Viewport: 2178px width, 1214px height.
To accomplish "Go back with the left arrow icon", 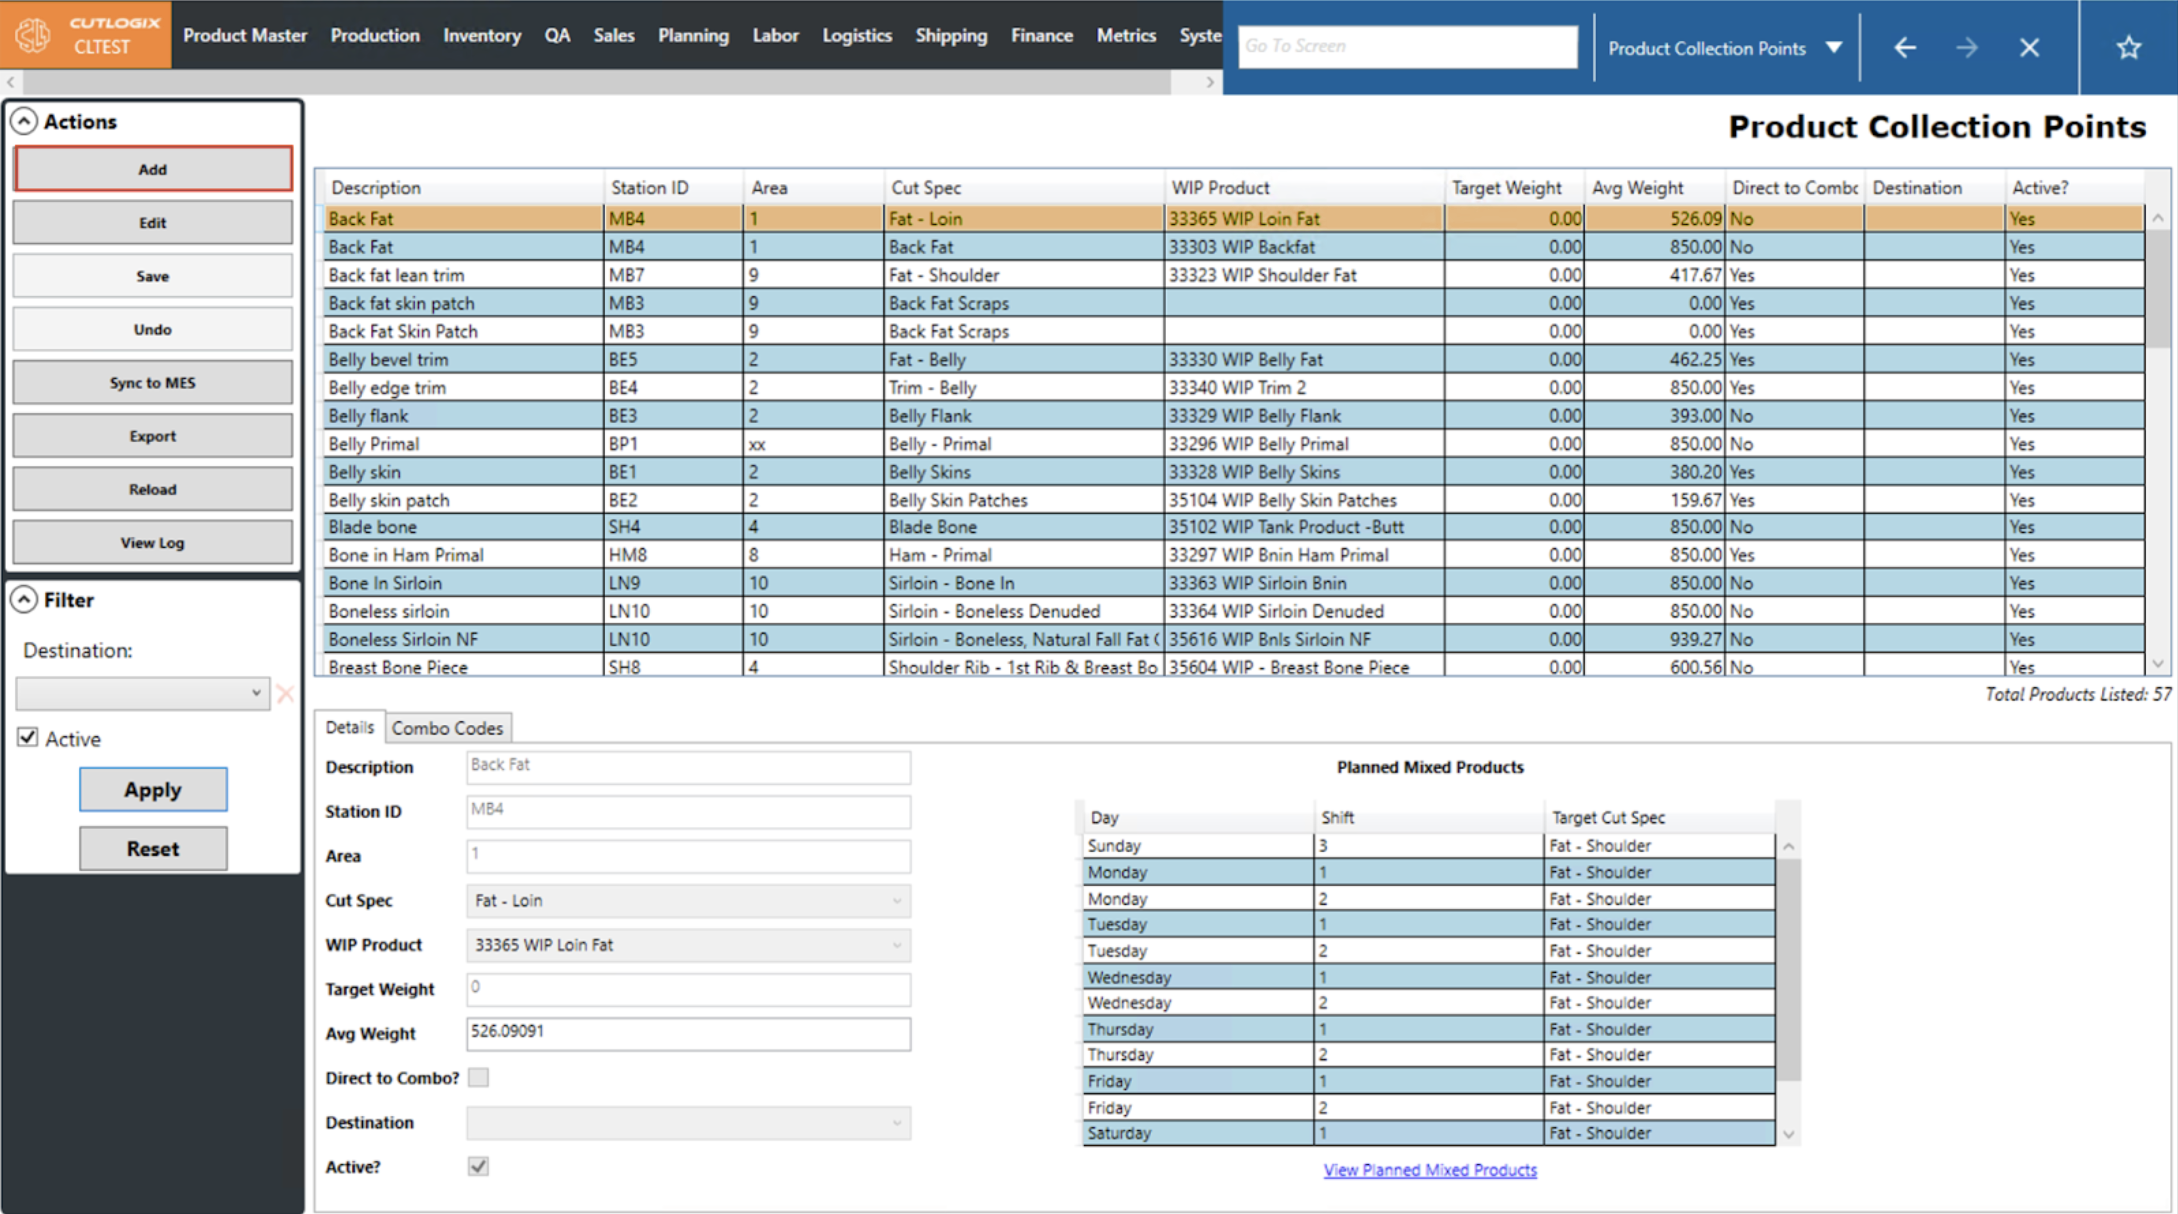I will [x=1904, y=47].
